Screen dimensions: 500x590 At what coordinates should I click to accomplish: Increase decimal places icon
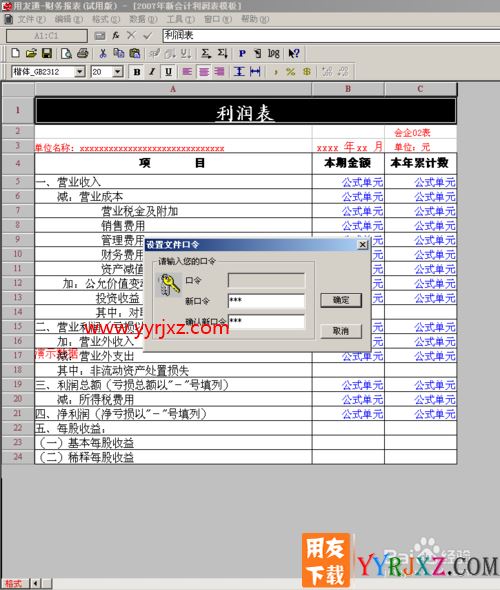[x=327, y=71]
